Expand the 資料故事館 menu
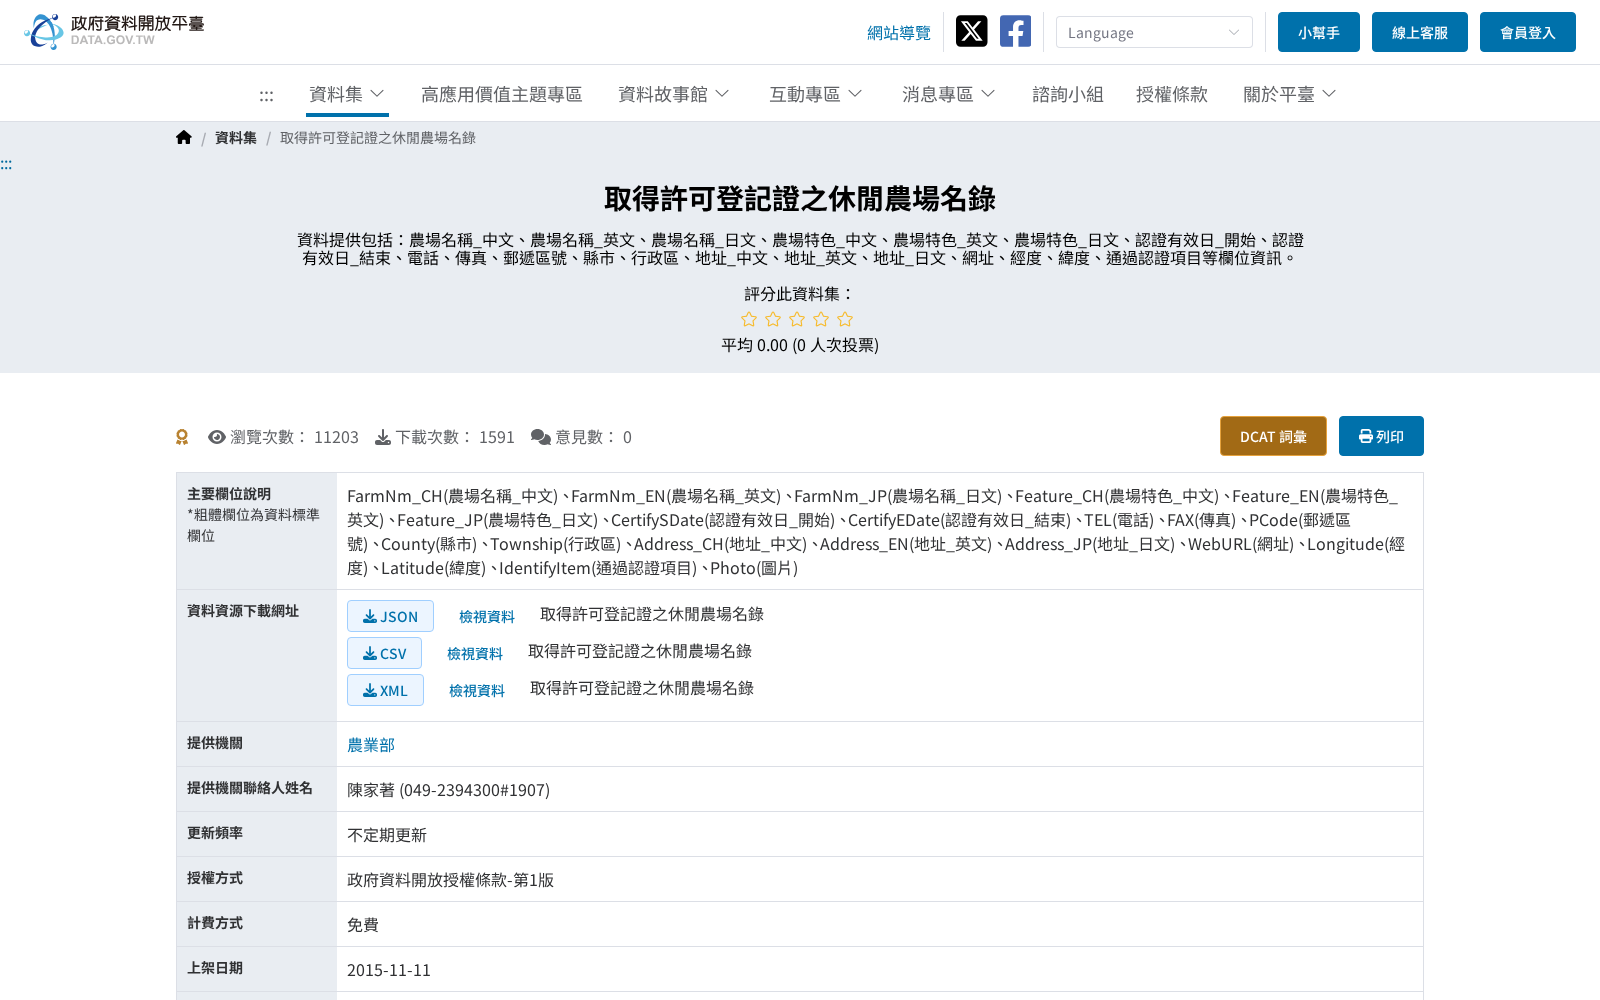Screen dimensions: 1600x1000 click(674, 94)
